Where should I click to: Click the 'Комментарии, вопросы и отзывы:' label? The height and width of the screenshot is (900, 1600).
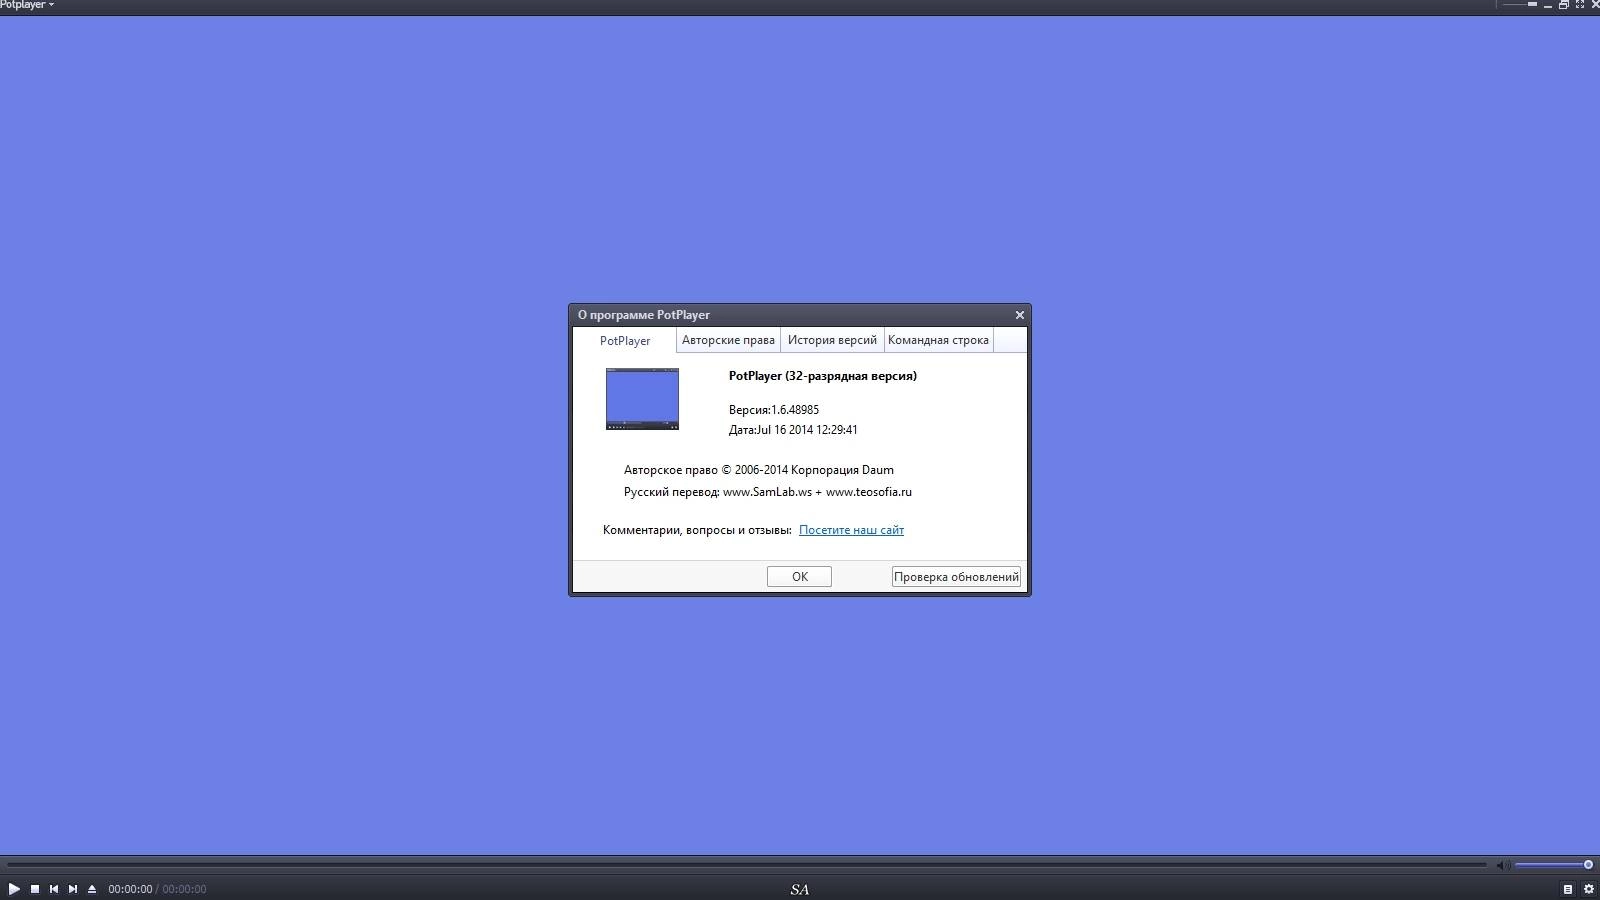[697, 530]
